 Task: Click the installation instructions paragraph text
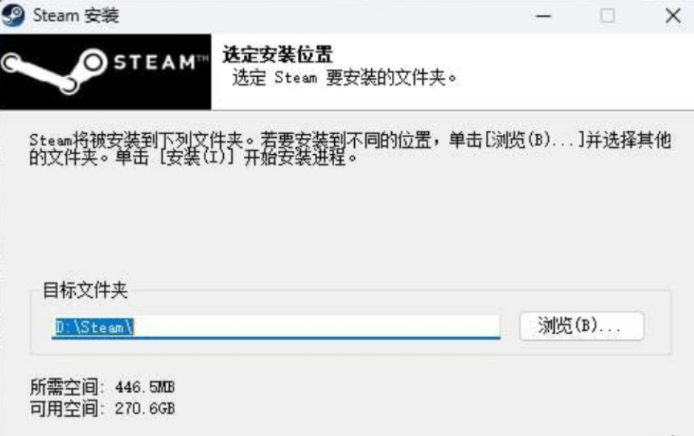(x=350, y=149)
